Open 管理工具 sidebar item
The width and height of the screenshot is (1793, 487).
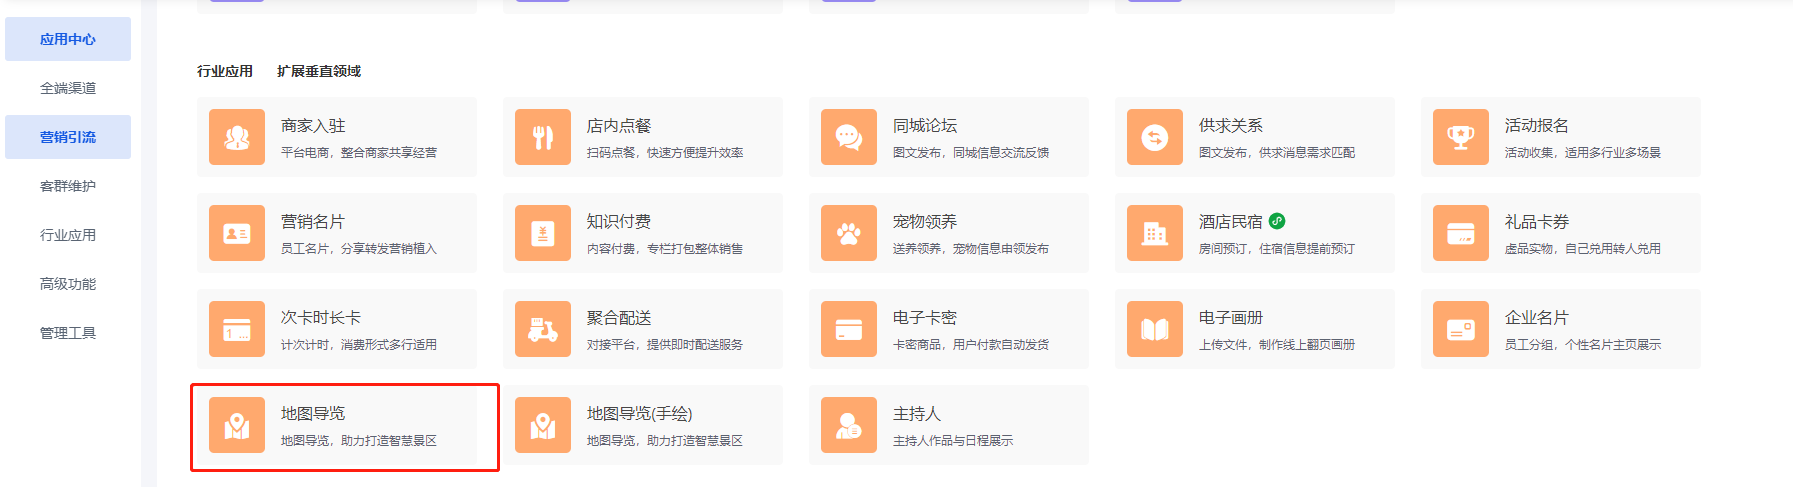(x=68, y=333)
